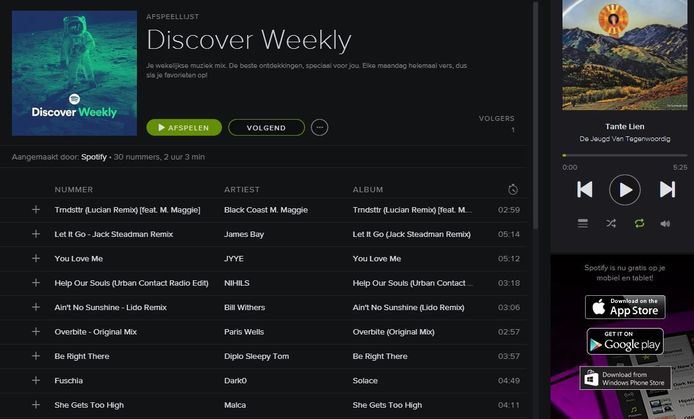Add Trndsttr (Lucian Remix) with plus icon
694x419 pixels.
[x=36, y=210]
